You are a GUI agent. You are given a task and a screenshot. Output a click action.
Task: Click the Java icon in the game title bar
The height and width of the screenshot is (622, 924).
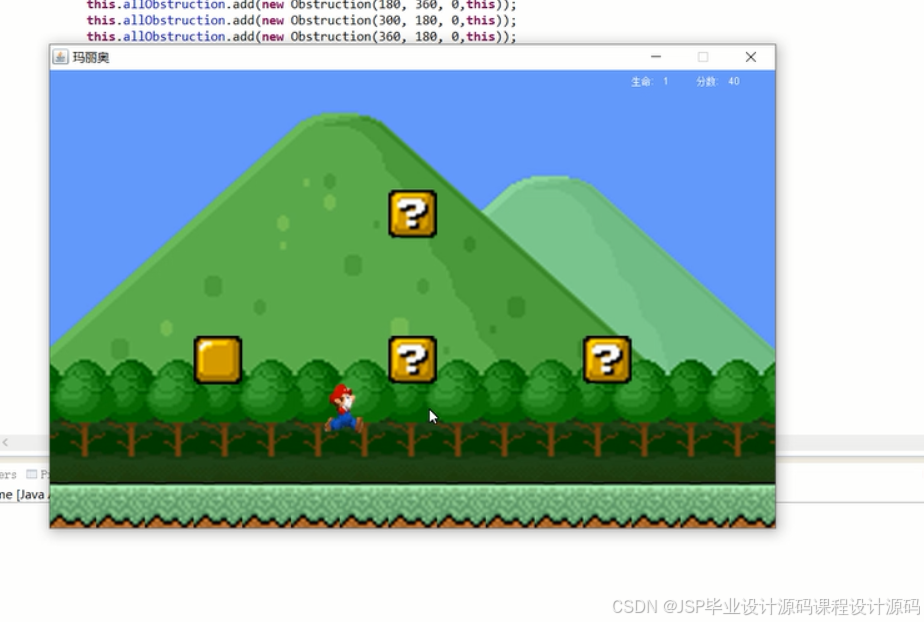pyautogui.click(x=60, y=57)
